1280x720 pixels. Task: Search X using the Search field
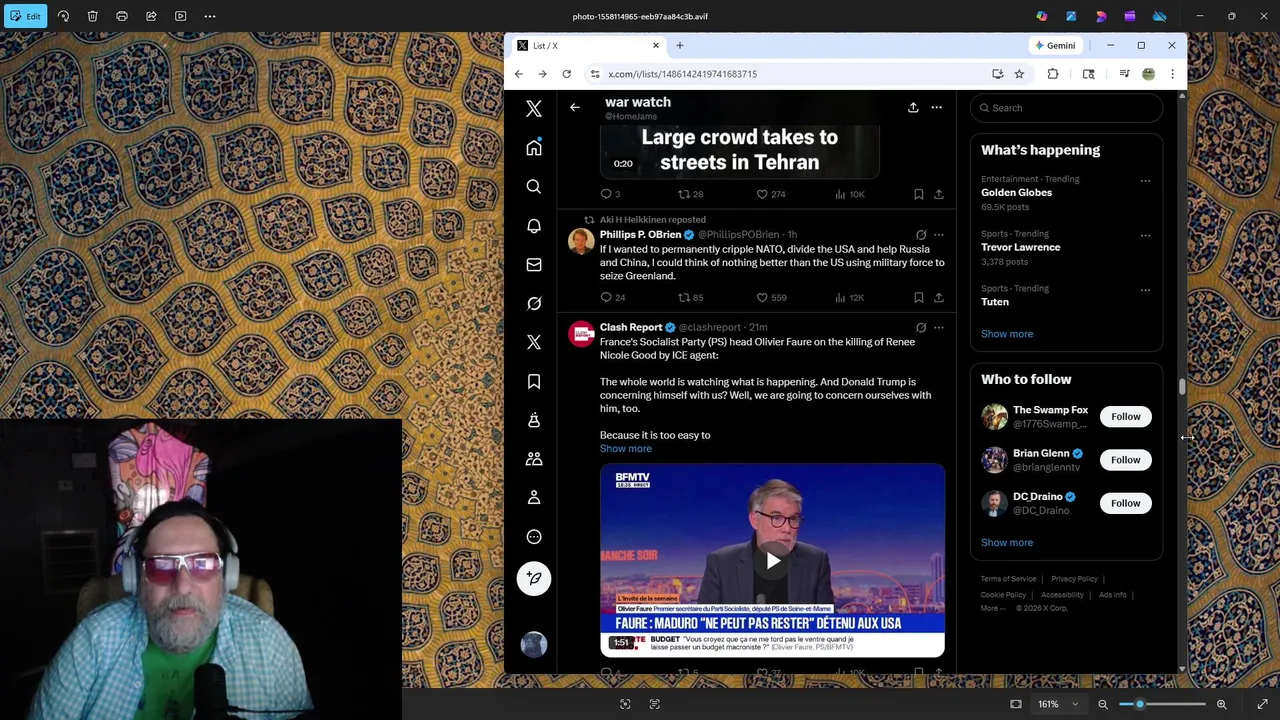[x=1066, y=108]
